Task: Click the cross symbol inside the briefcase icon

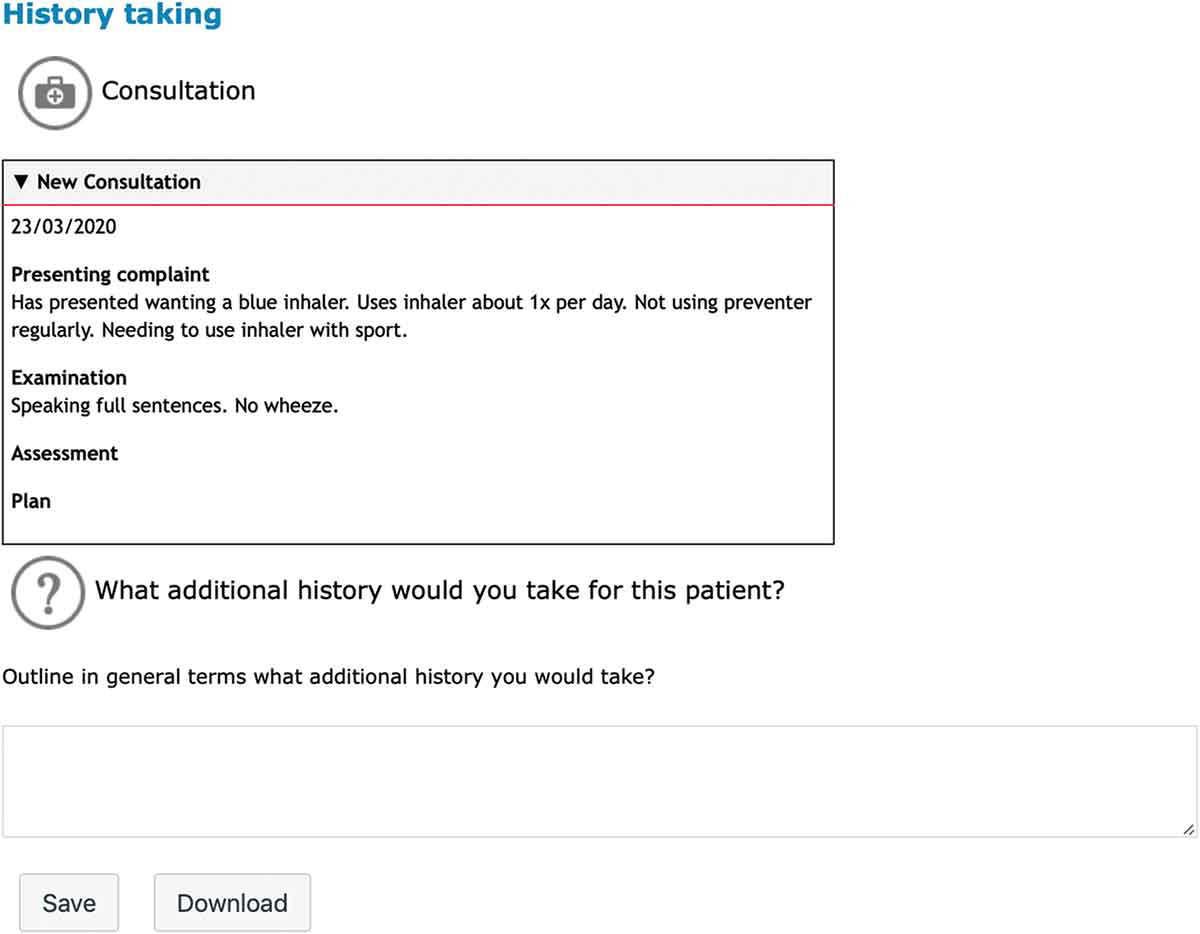Action: (54, 96)
